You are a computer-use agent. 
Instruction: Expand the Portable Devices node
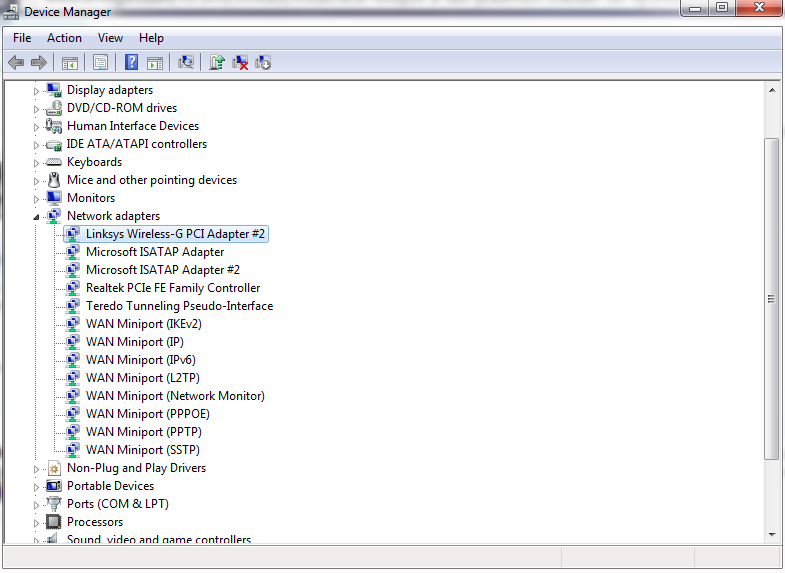coord(36,487)
